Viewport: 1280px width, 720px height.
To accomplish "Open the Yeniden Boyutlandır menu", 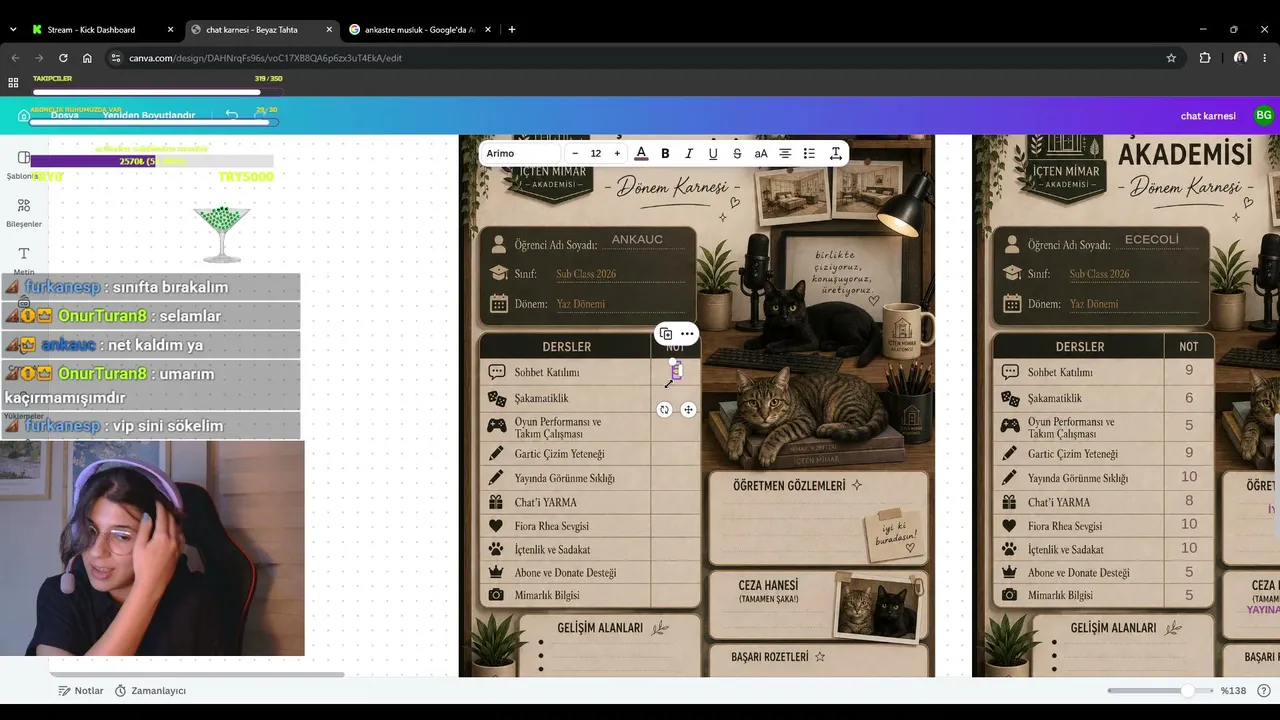I will [149, 115].
